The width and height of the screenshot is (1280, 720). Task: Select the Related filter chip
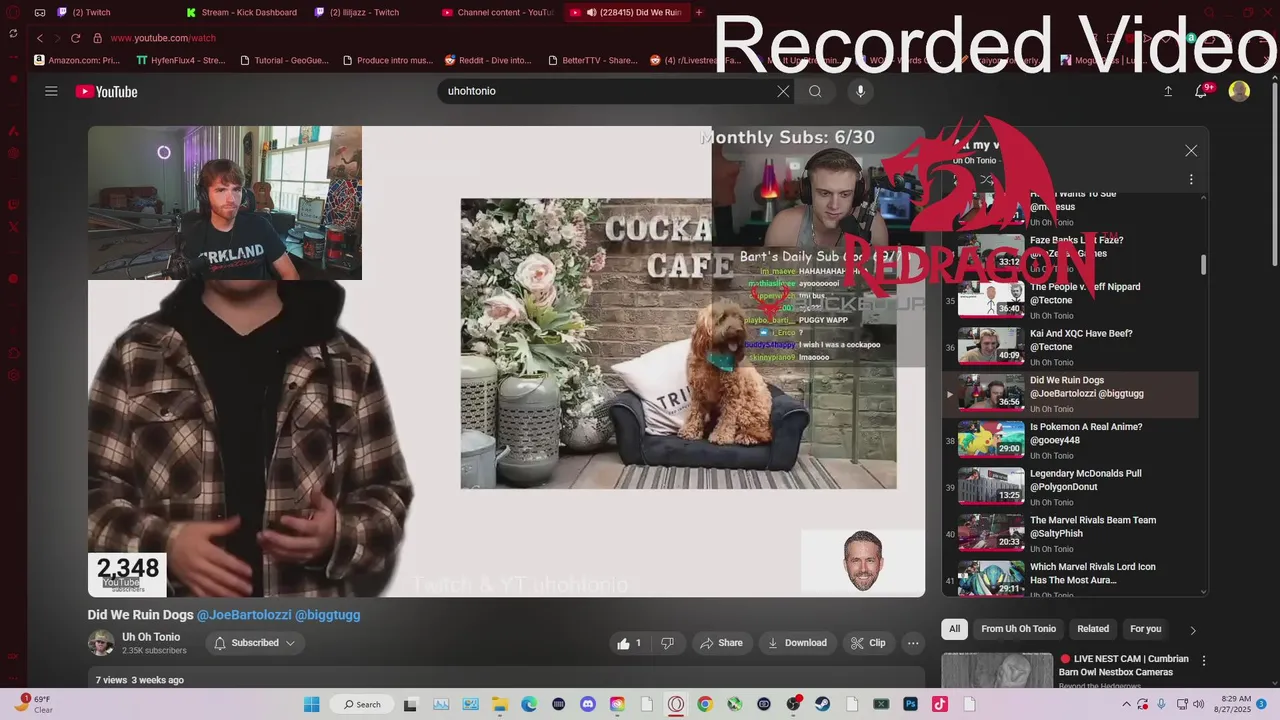[x=1093, y=629]
